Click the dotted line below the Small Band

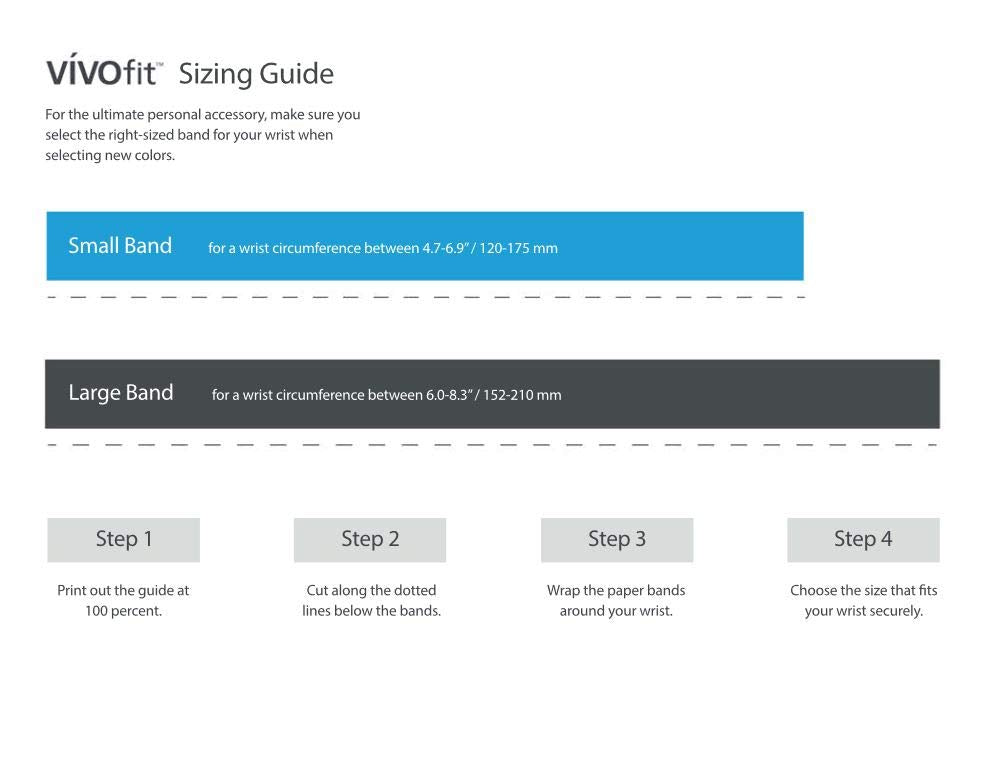tap(426, 297)
